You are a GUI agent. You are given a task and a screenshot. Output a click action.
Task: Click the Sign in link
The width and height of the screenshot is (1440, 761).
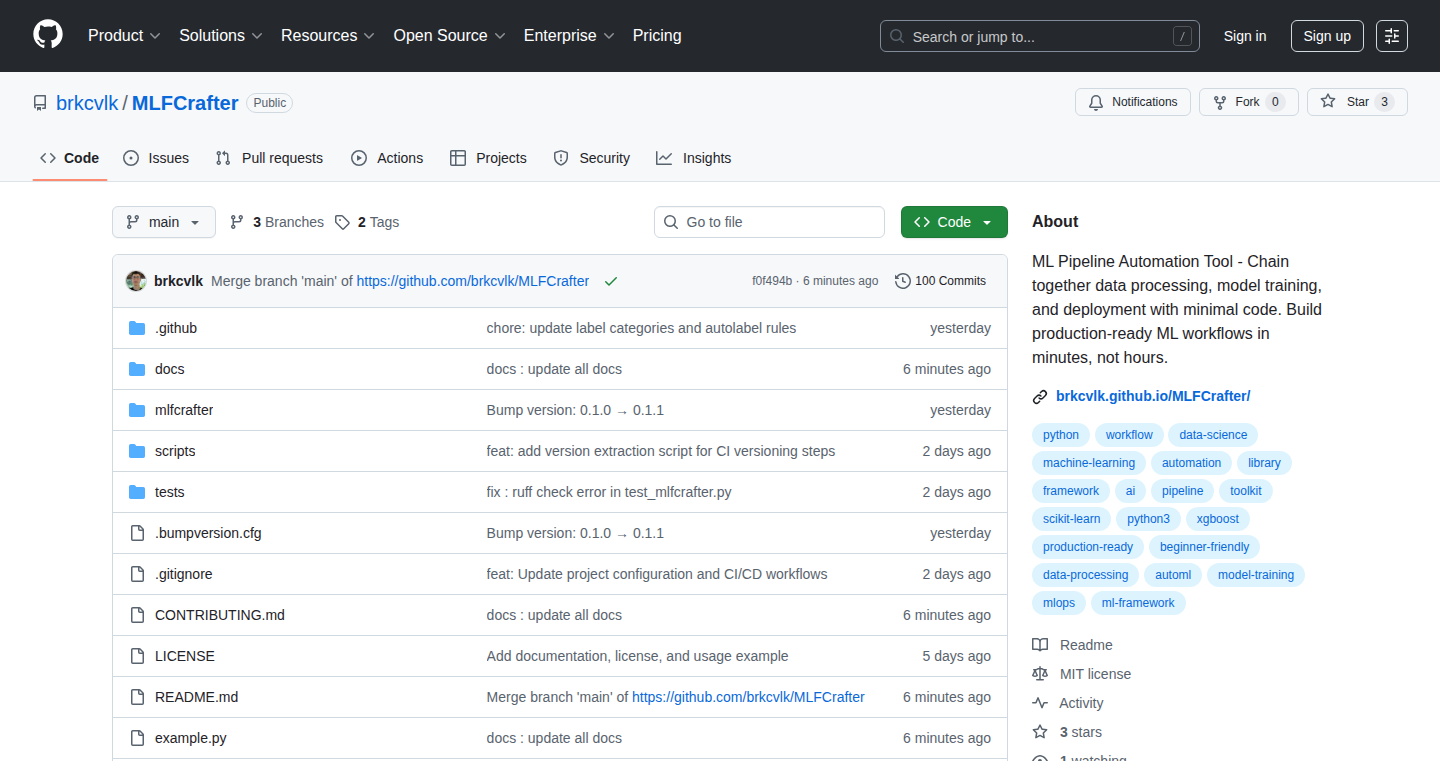coord(1245,36)
